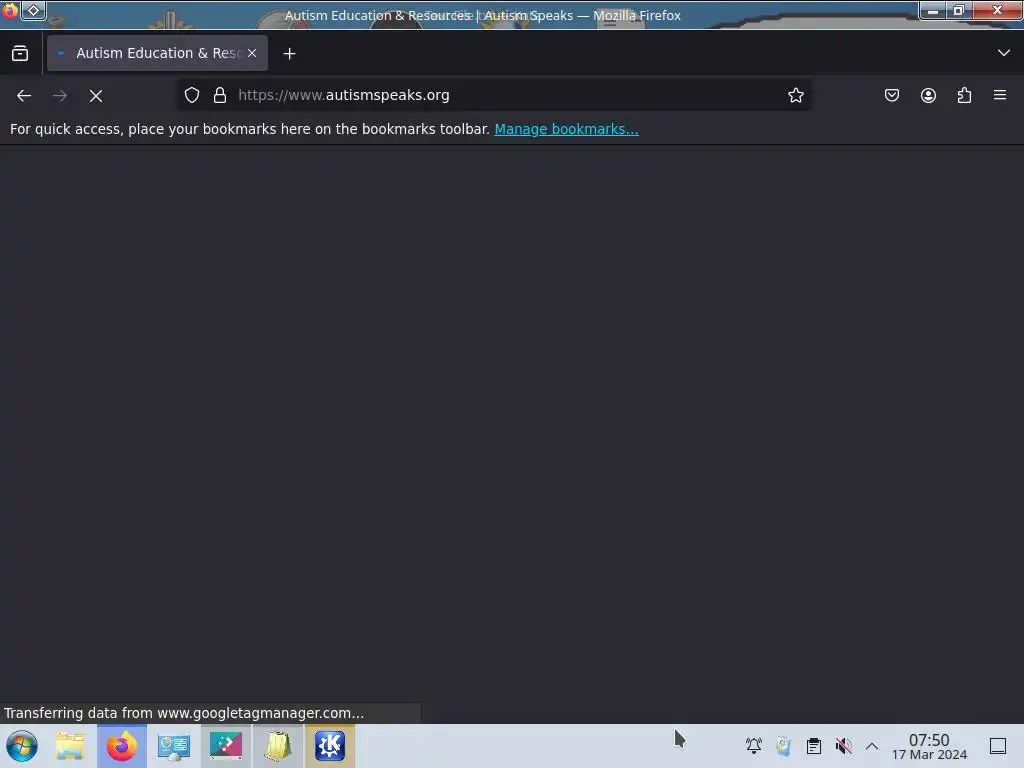
Task: Toggle keep-on-all-desktops pin in titlebar
Action: 33,10
